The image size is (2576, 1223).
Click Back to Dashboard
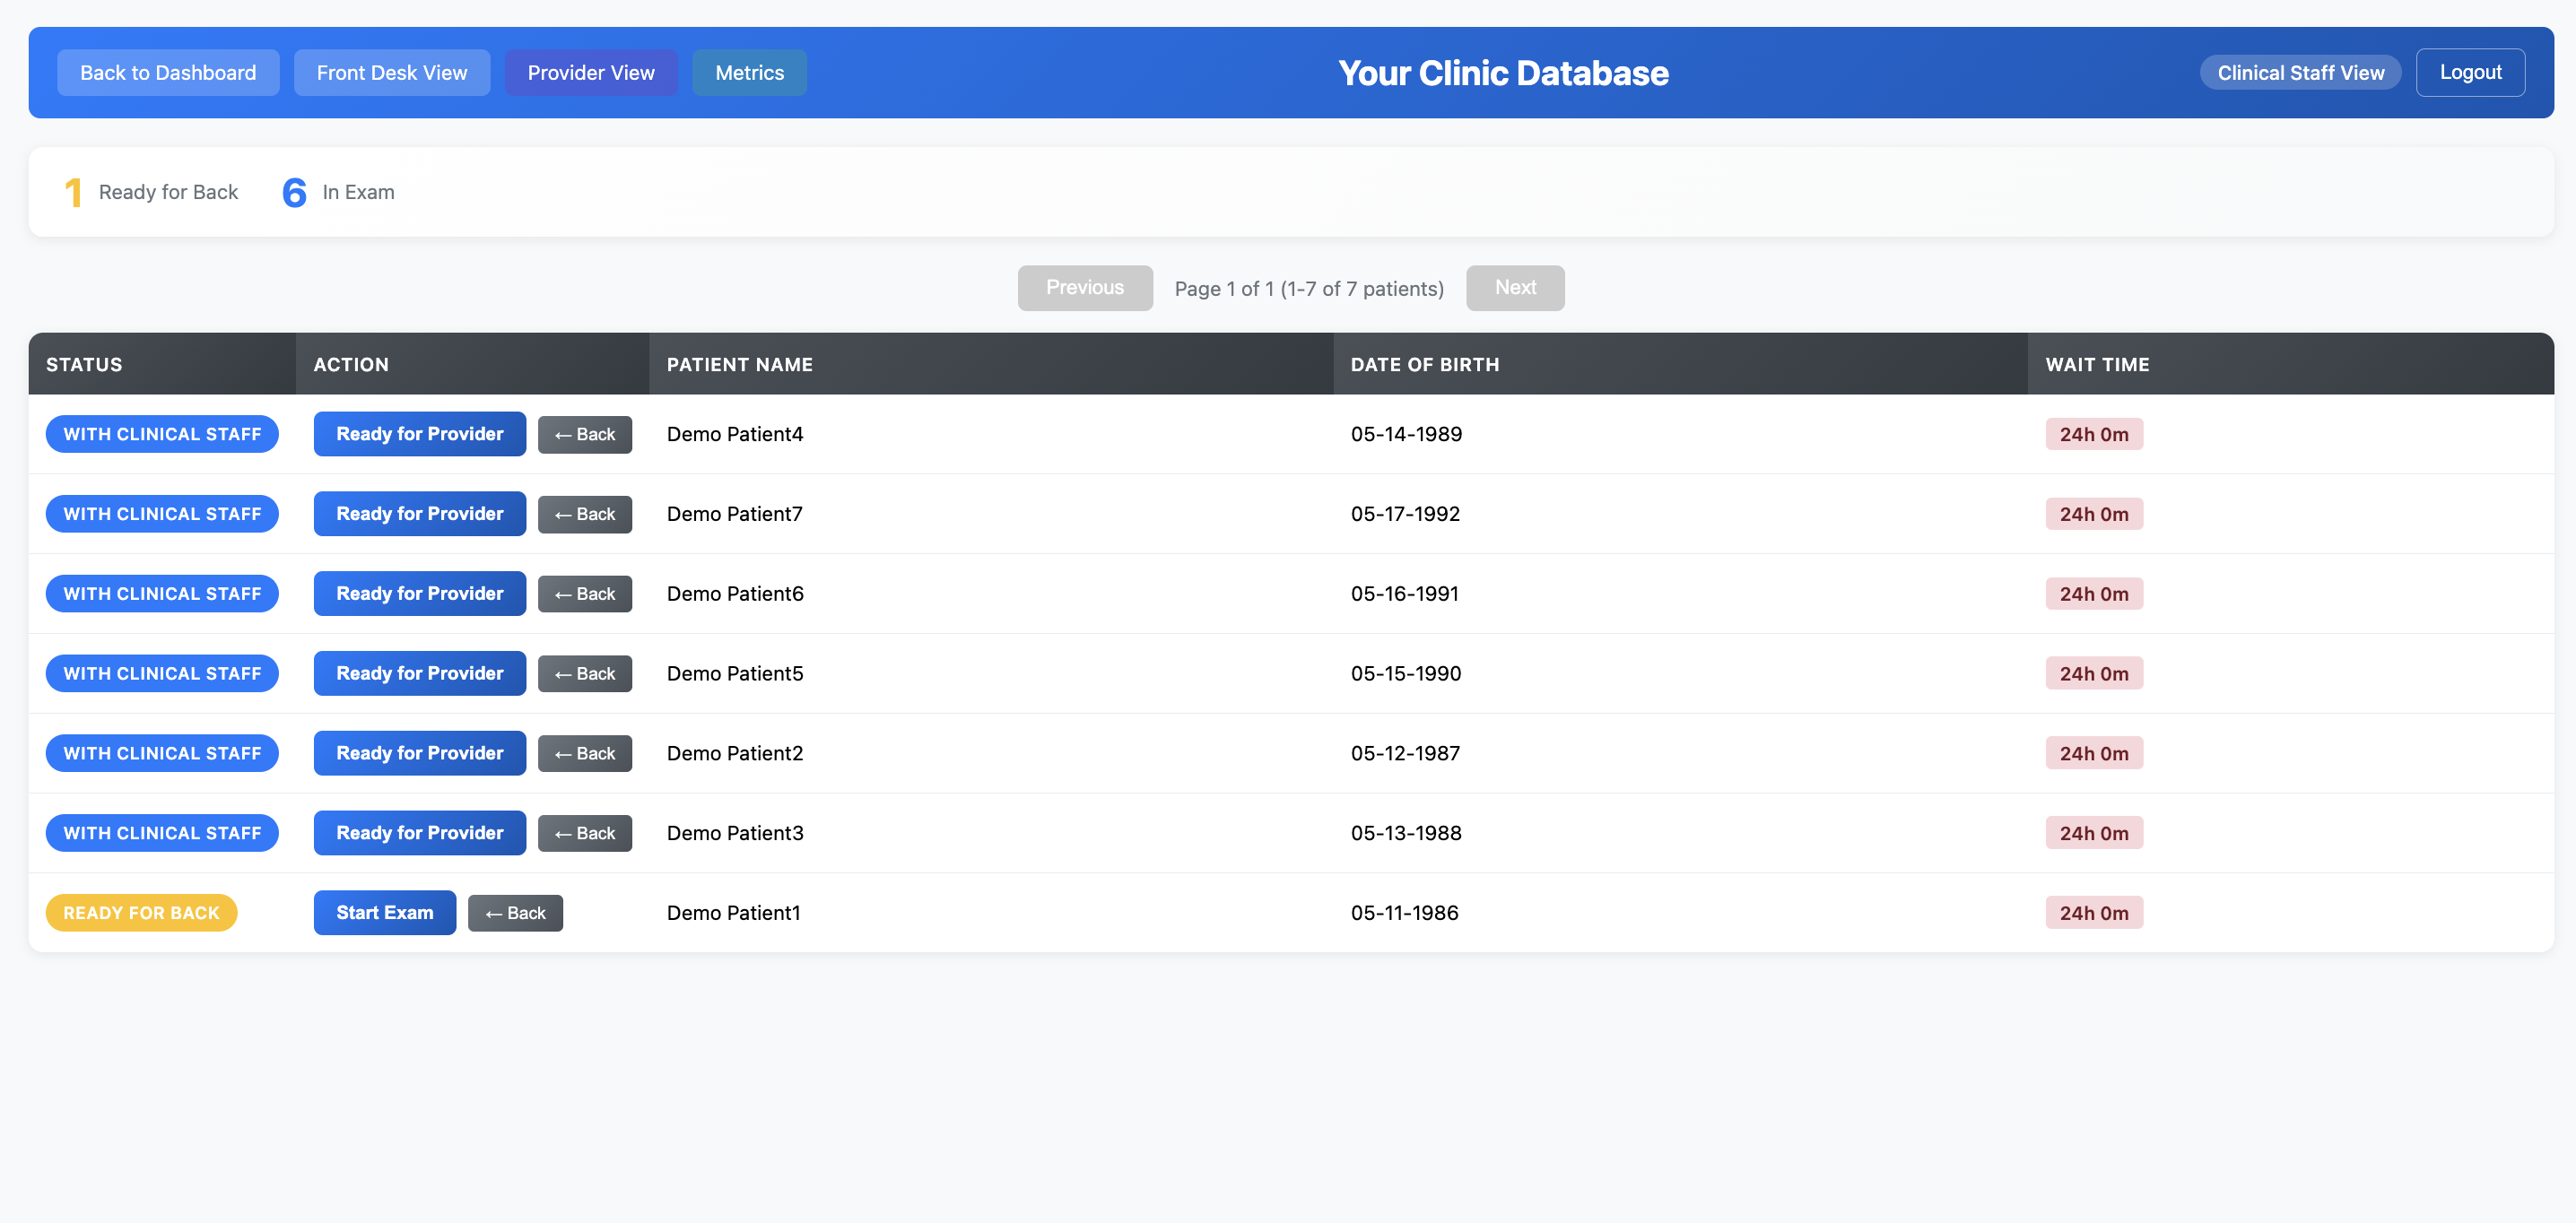(x=168, y=72)
